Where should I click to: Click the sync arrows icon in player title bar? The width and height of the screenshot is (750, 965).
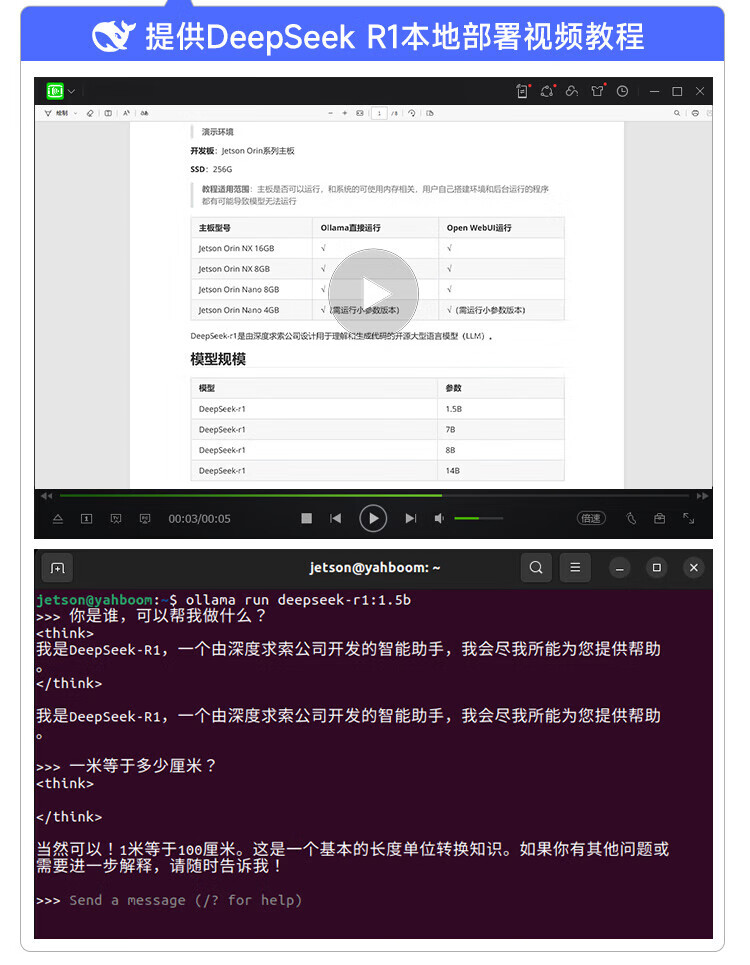tap(547, 91)
